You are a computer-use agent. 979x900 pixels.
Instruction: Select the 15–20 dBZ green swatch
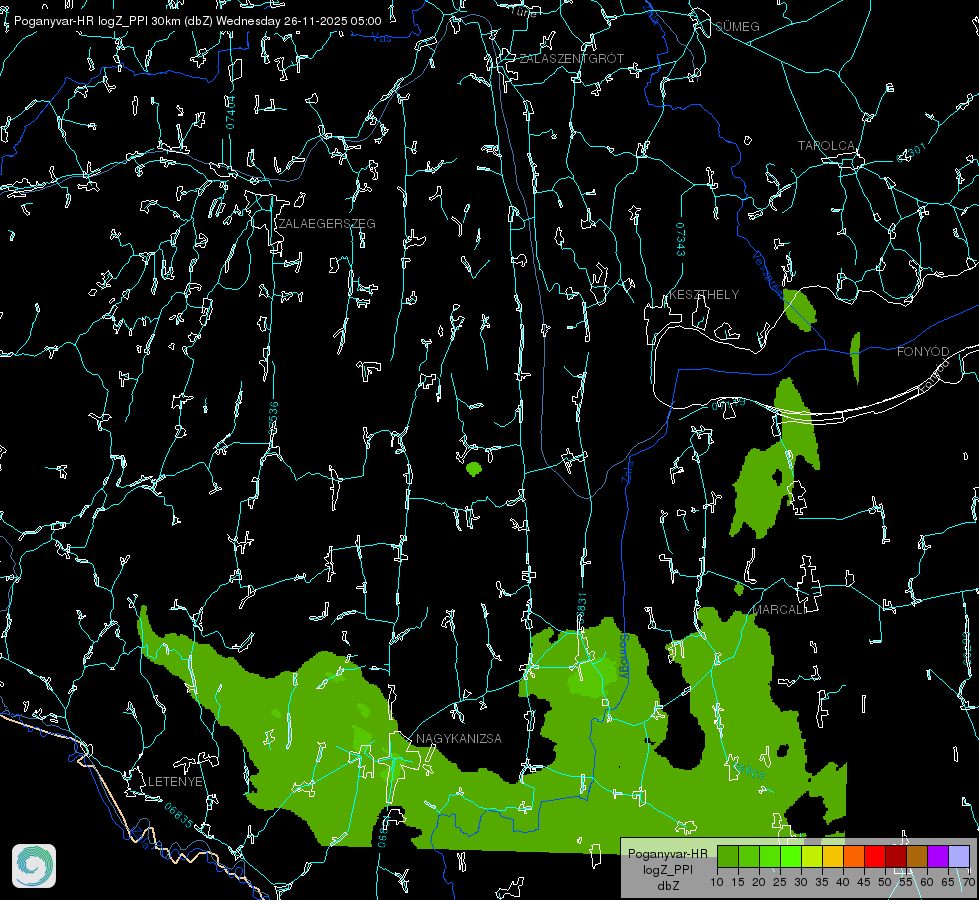coord(749,856)
